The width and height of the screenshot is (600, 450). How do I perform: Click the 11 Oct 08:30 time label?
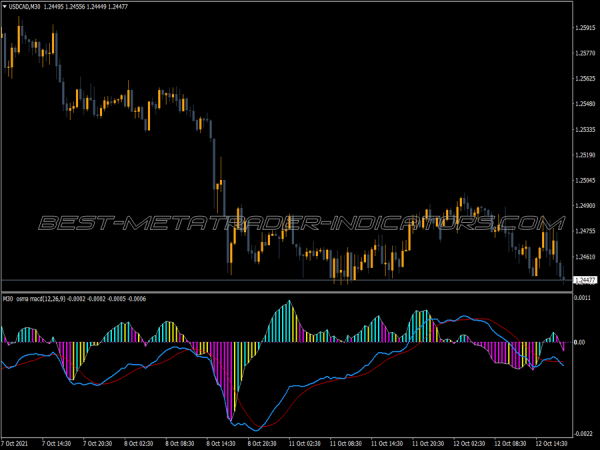346,443
